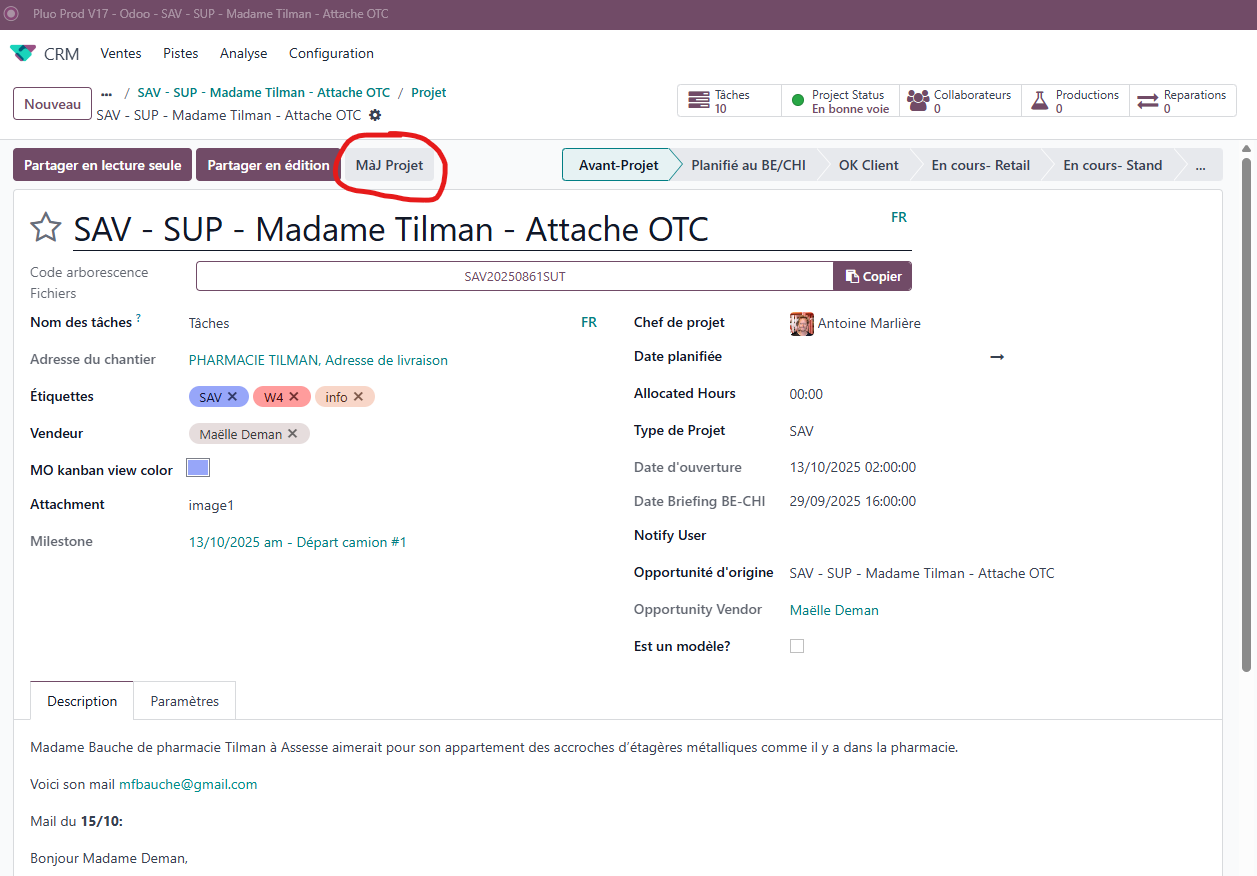The width and height of the screenshot is (1257, 876).
Task: Open the Configuration menu
Action: click(x=331, y=54)
